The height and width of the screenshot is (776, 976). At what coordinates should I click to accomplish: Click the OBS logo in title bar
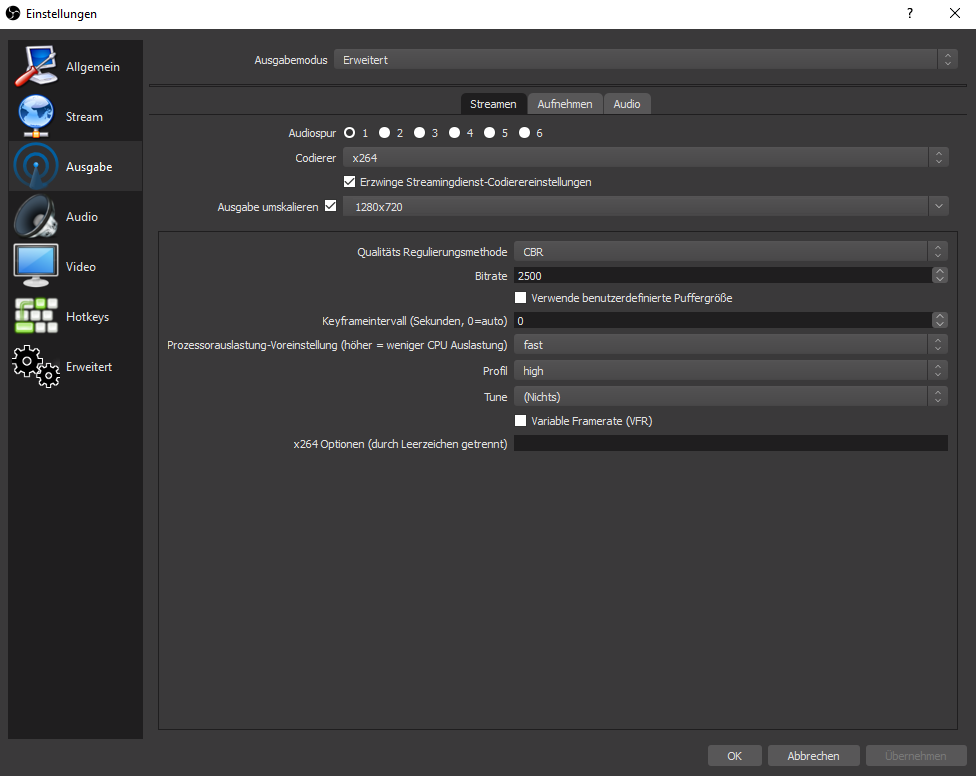[12, 13]
